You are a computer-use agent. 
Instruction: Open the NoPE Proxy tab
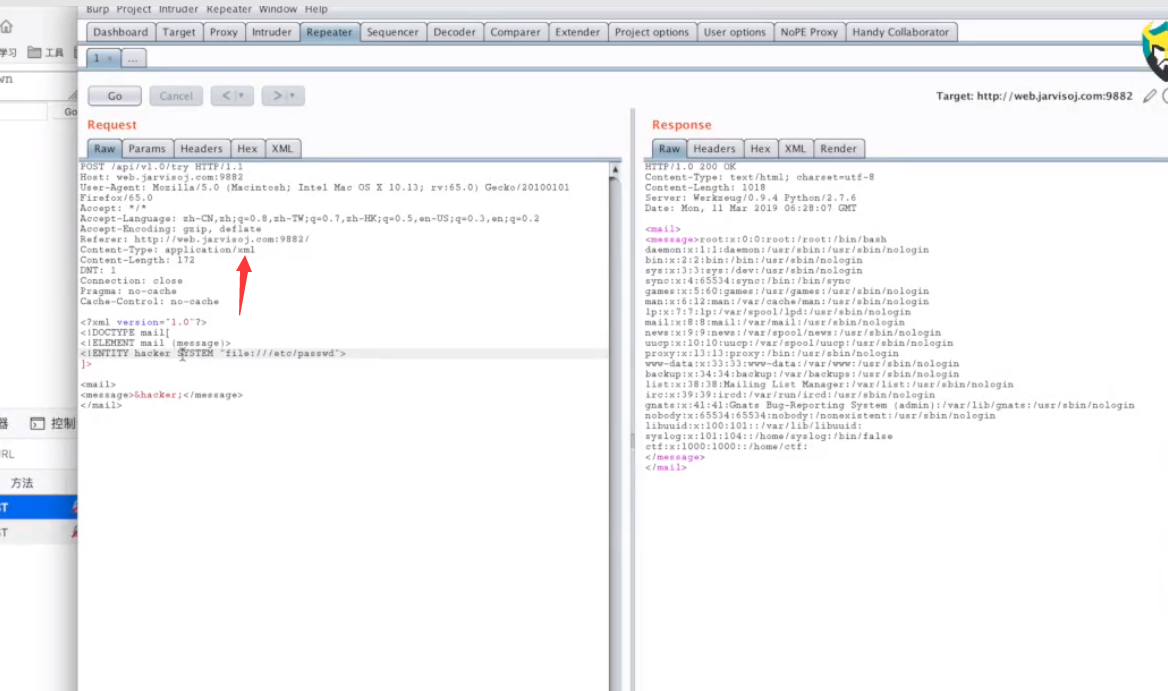pos(809,32)
